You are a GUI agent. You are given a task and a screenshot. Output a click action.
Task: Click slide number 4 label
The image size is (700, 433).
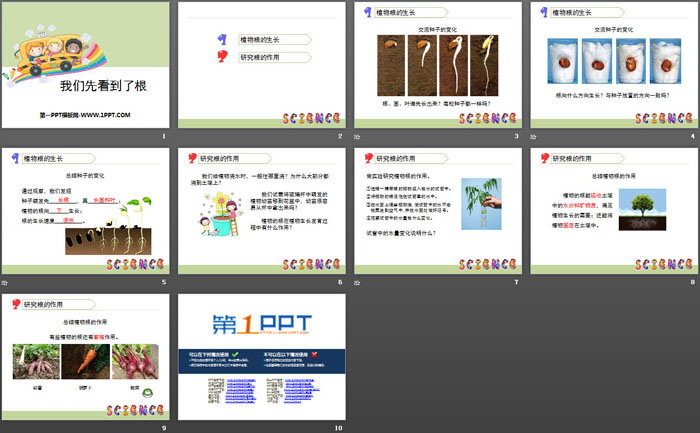693,136
